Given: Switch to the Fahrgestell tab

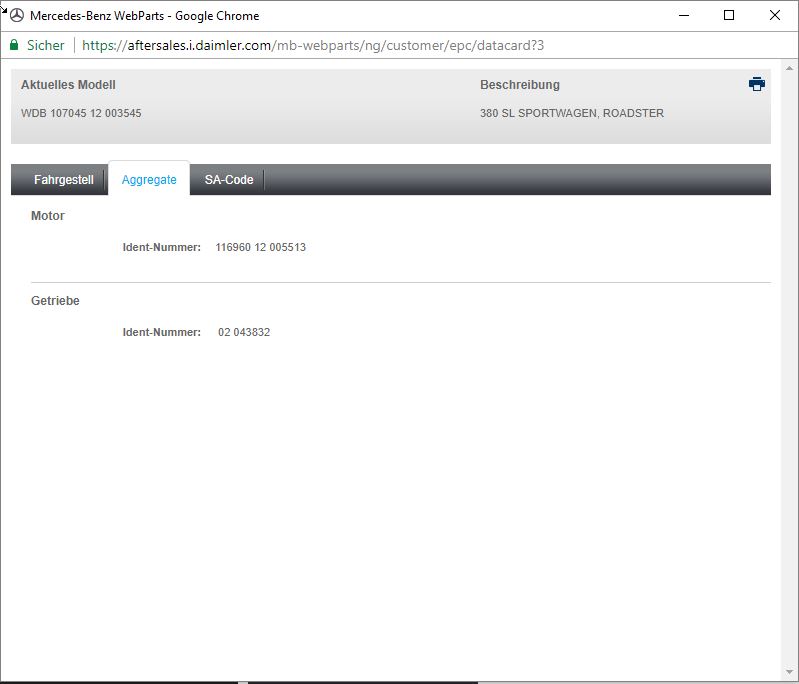Looking at the screenshot, I should 63,180.
